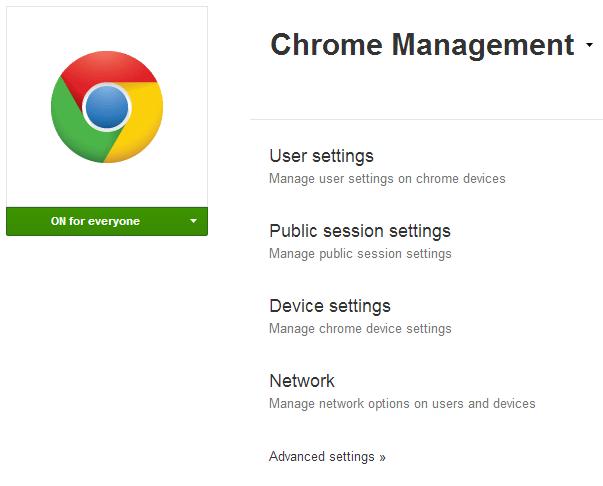Click the blue center circle of Chrome logo
The height and width of the screenshot is (486, 603).
coord(107,108)
